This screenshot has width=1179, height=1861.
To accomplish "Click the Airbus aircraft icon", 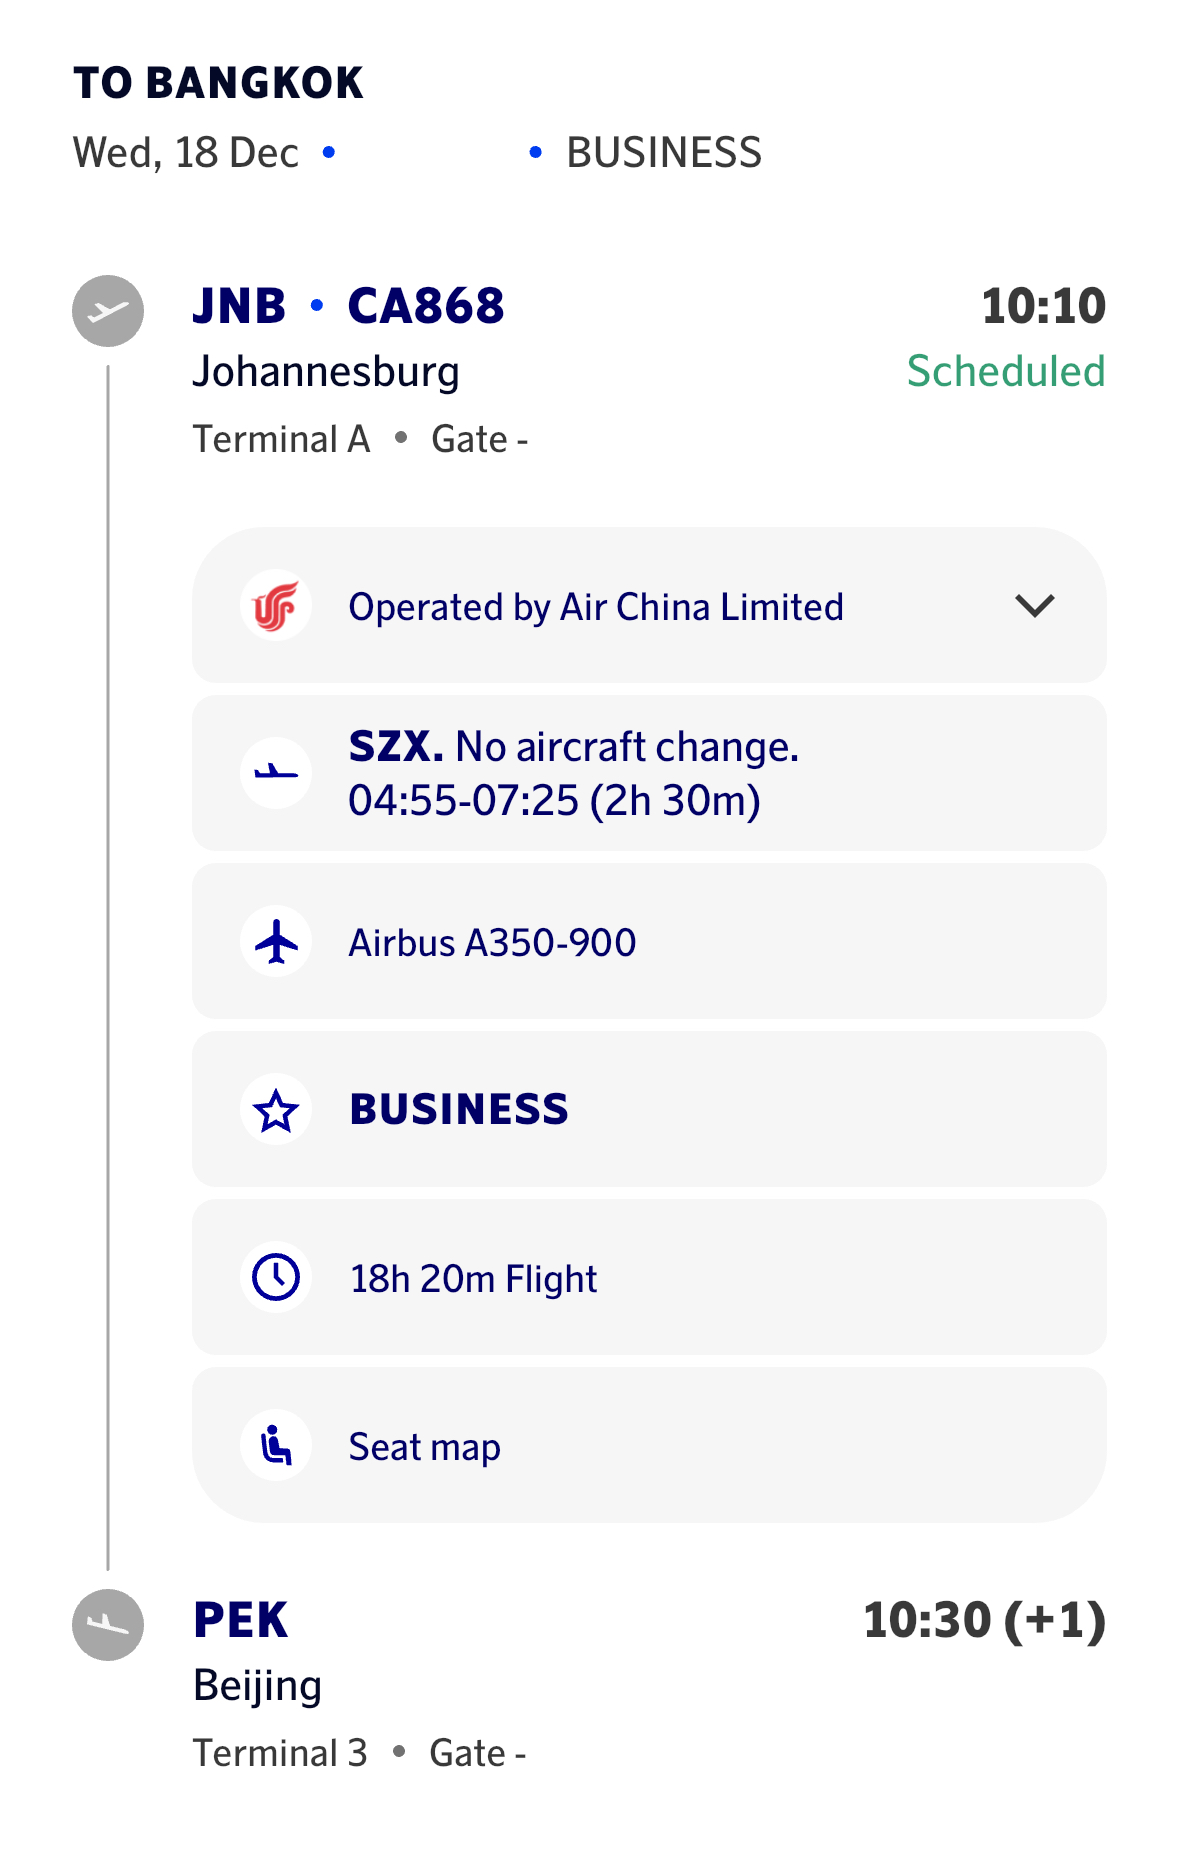I will point(276,941).
